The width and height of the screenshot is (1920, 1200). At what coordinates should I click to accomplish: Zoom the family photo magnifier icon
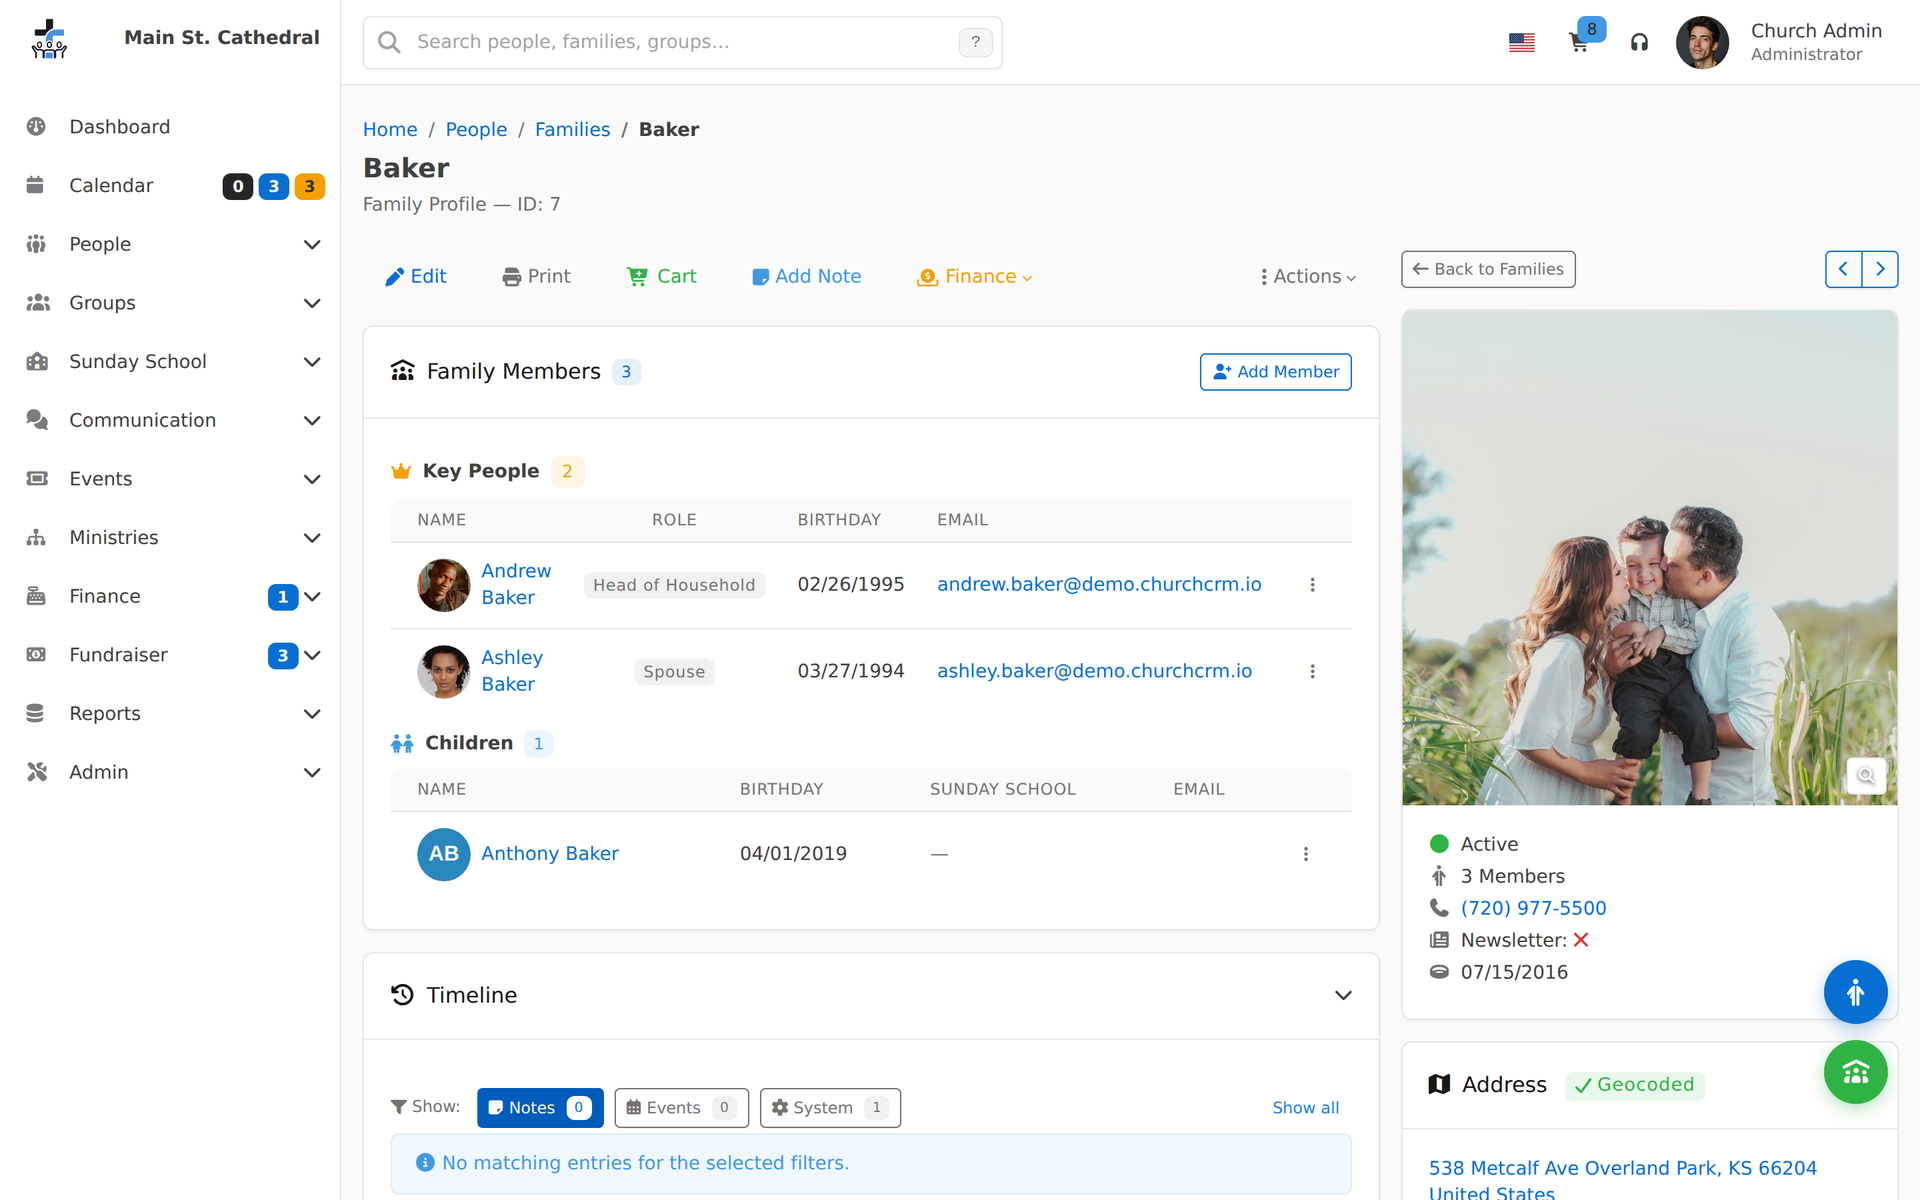tap(1866, 776)
